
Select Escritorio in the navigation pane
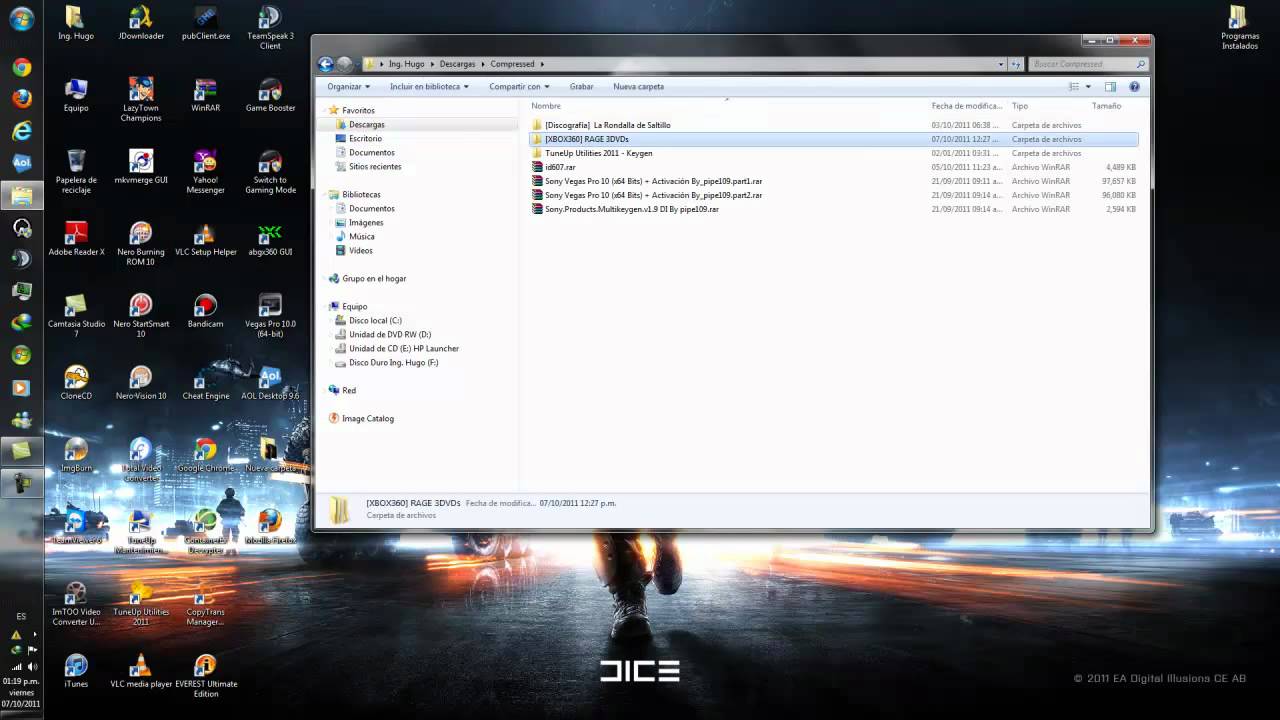click(x=365, y=139)
